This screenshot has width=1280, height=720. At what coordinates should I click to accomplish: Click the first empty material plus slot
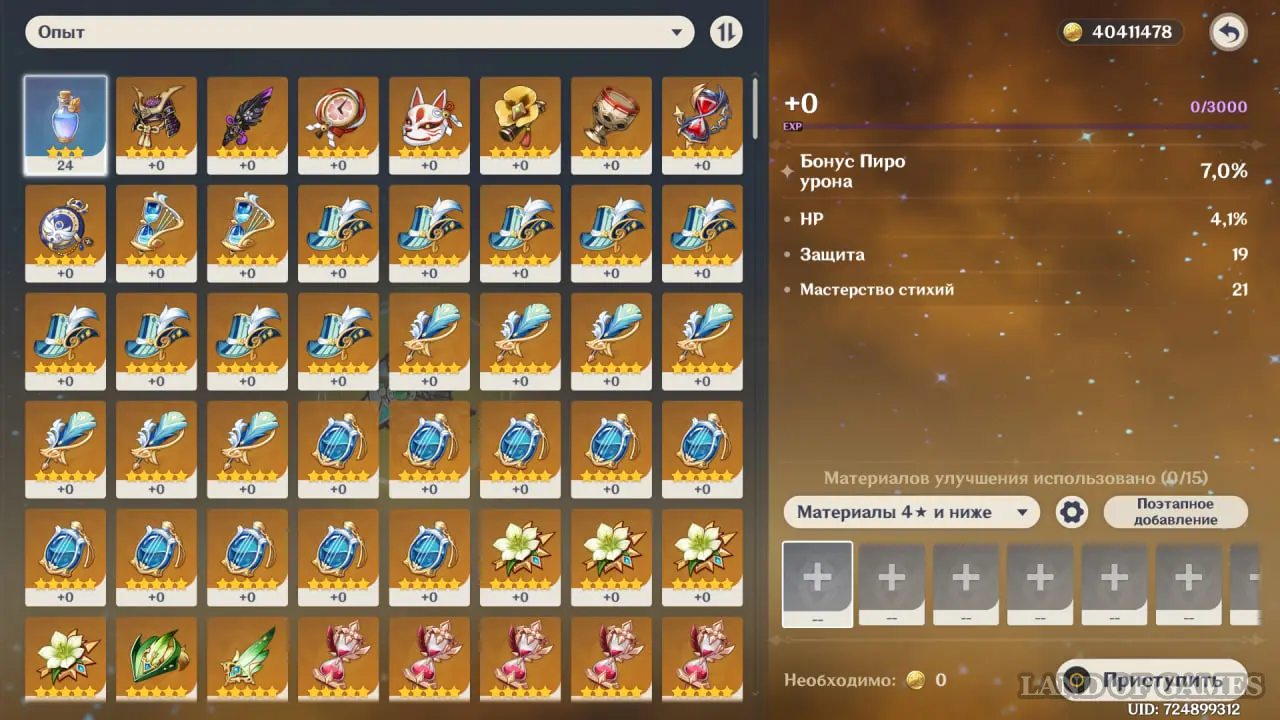pos(817,584)
